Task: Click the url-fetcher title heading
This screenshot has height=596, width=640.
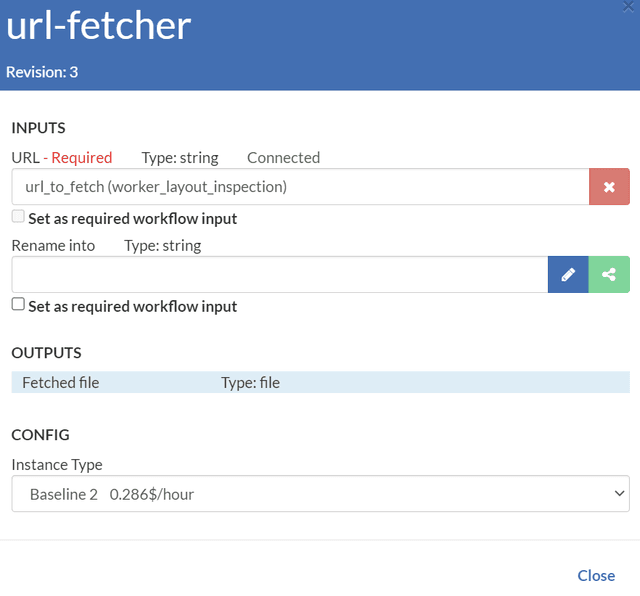Action: (x=98, y=26)
